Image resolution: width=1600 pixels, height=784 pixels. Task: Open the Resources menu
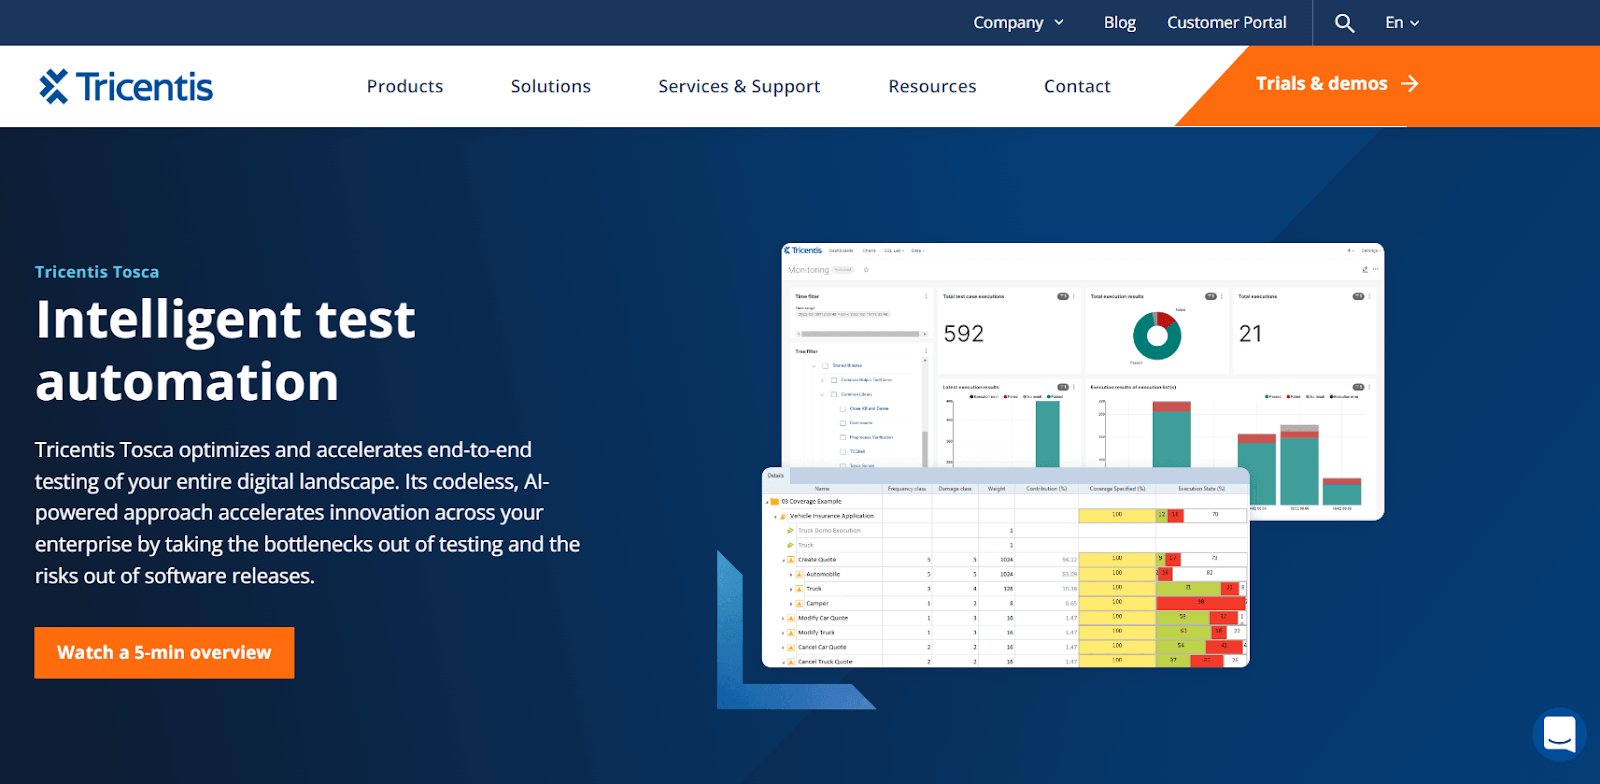click(x=932, y=87)
